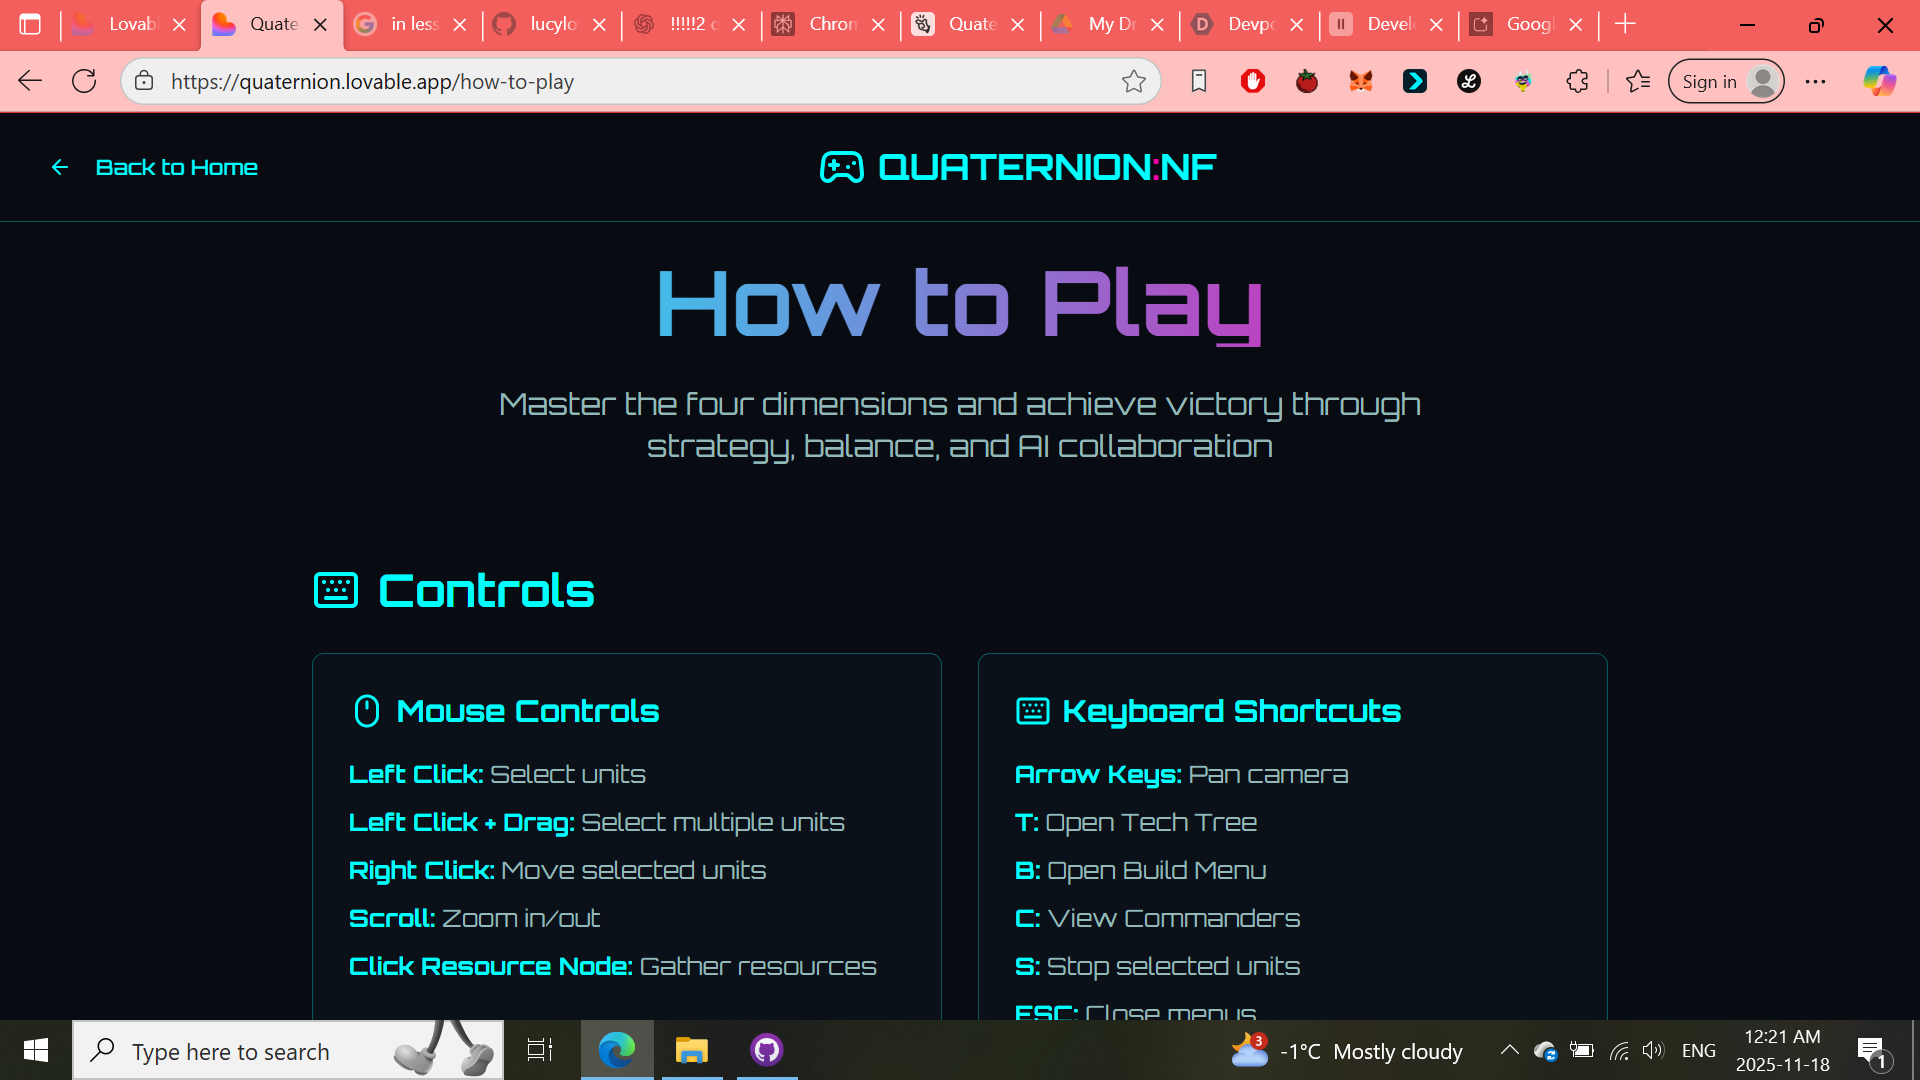
Task: Click the red shield adblock extension icon
Action: [1252, 81]
